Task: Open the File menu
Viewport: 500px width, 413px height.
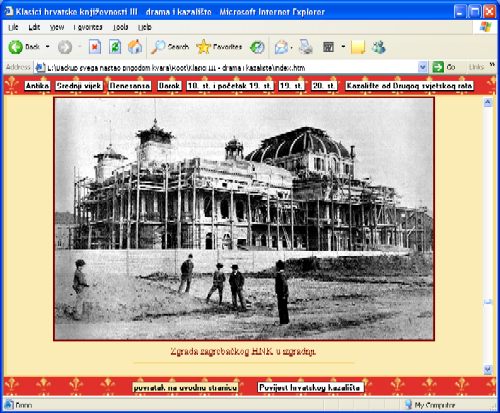Action: click(13, 27)
